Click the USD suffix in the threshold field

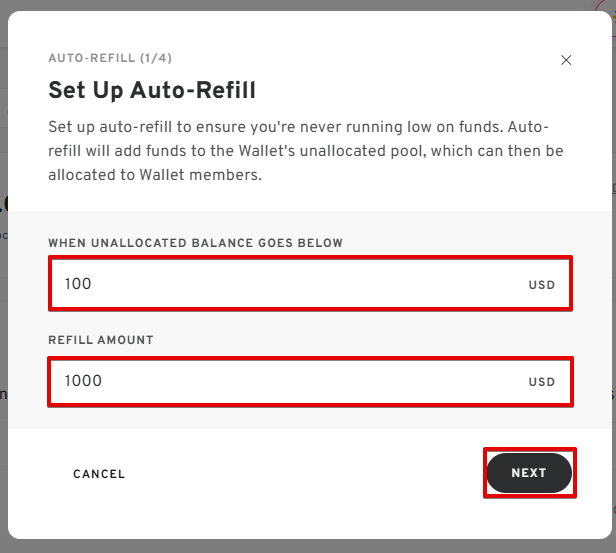click(542, 285)
